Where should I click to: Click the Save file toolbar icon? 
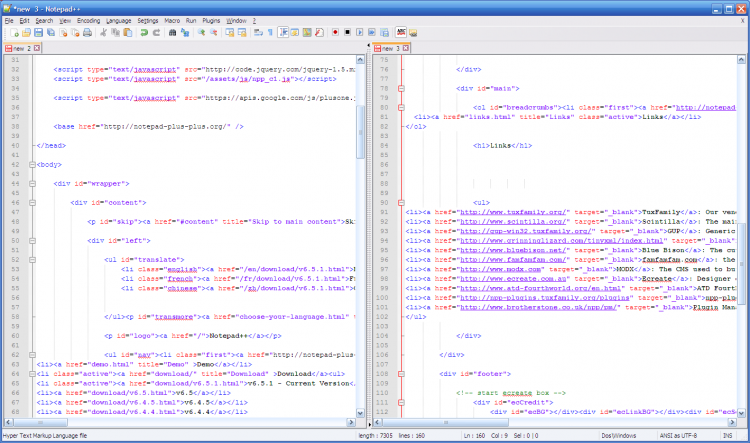(x=36, y=33)
